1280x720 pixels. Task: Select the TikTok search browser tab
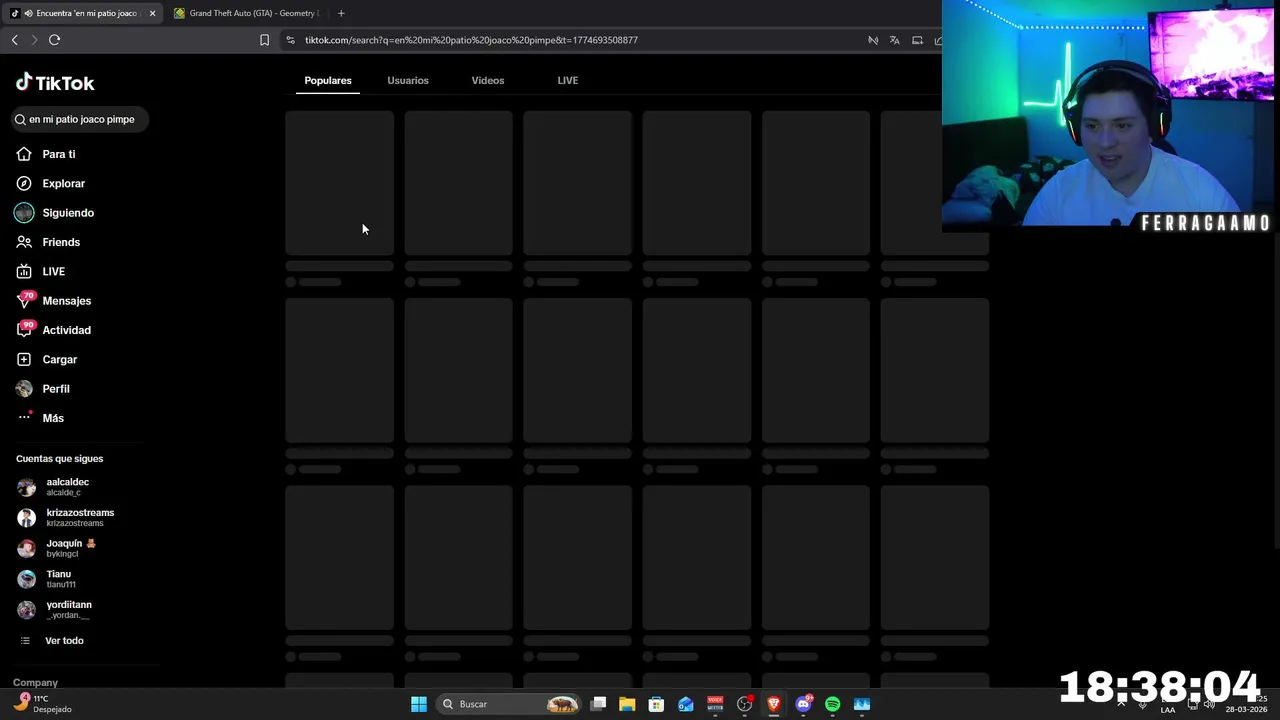[x=84, y=13]
